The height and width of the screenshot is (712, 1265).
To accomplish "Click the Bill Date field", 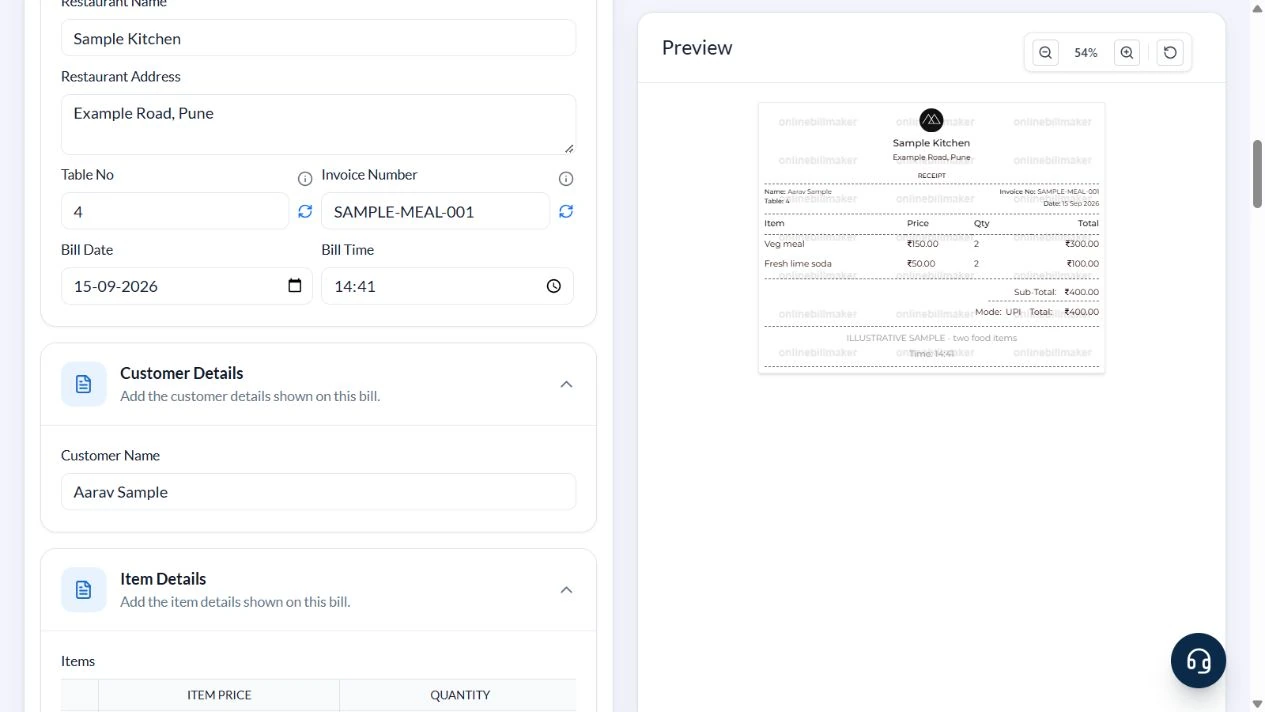I will coord(186,286).
